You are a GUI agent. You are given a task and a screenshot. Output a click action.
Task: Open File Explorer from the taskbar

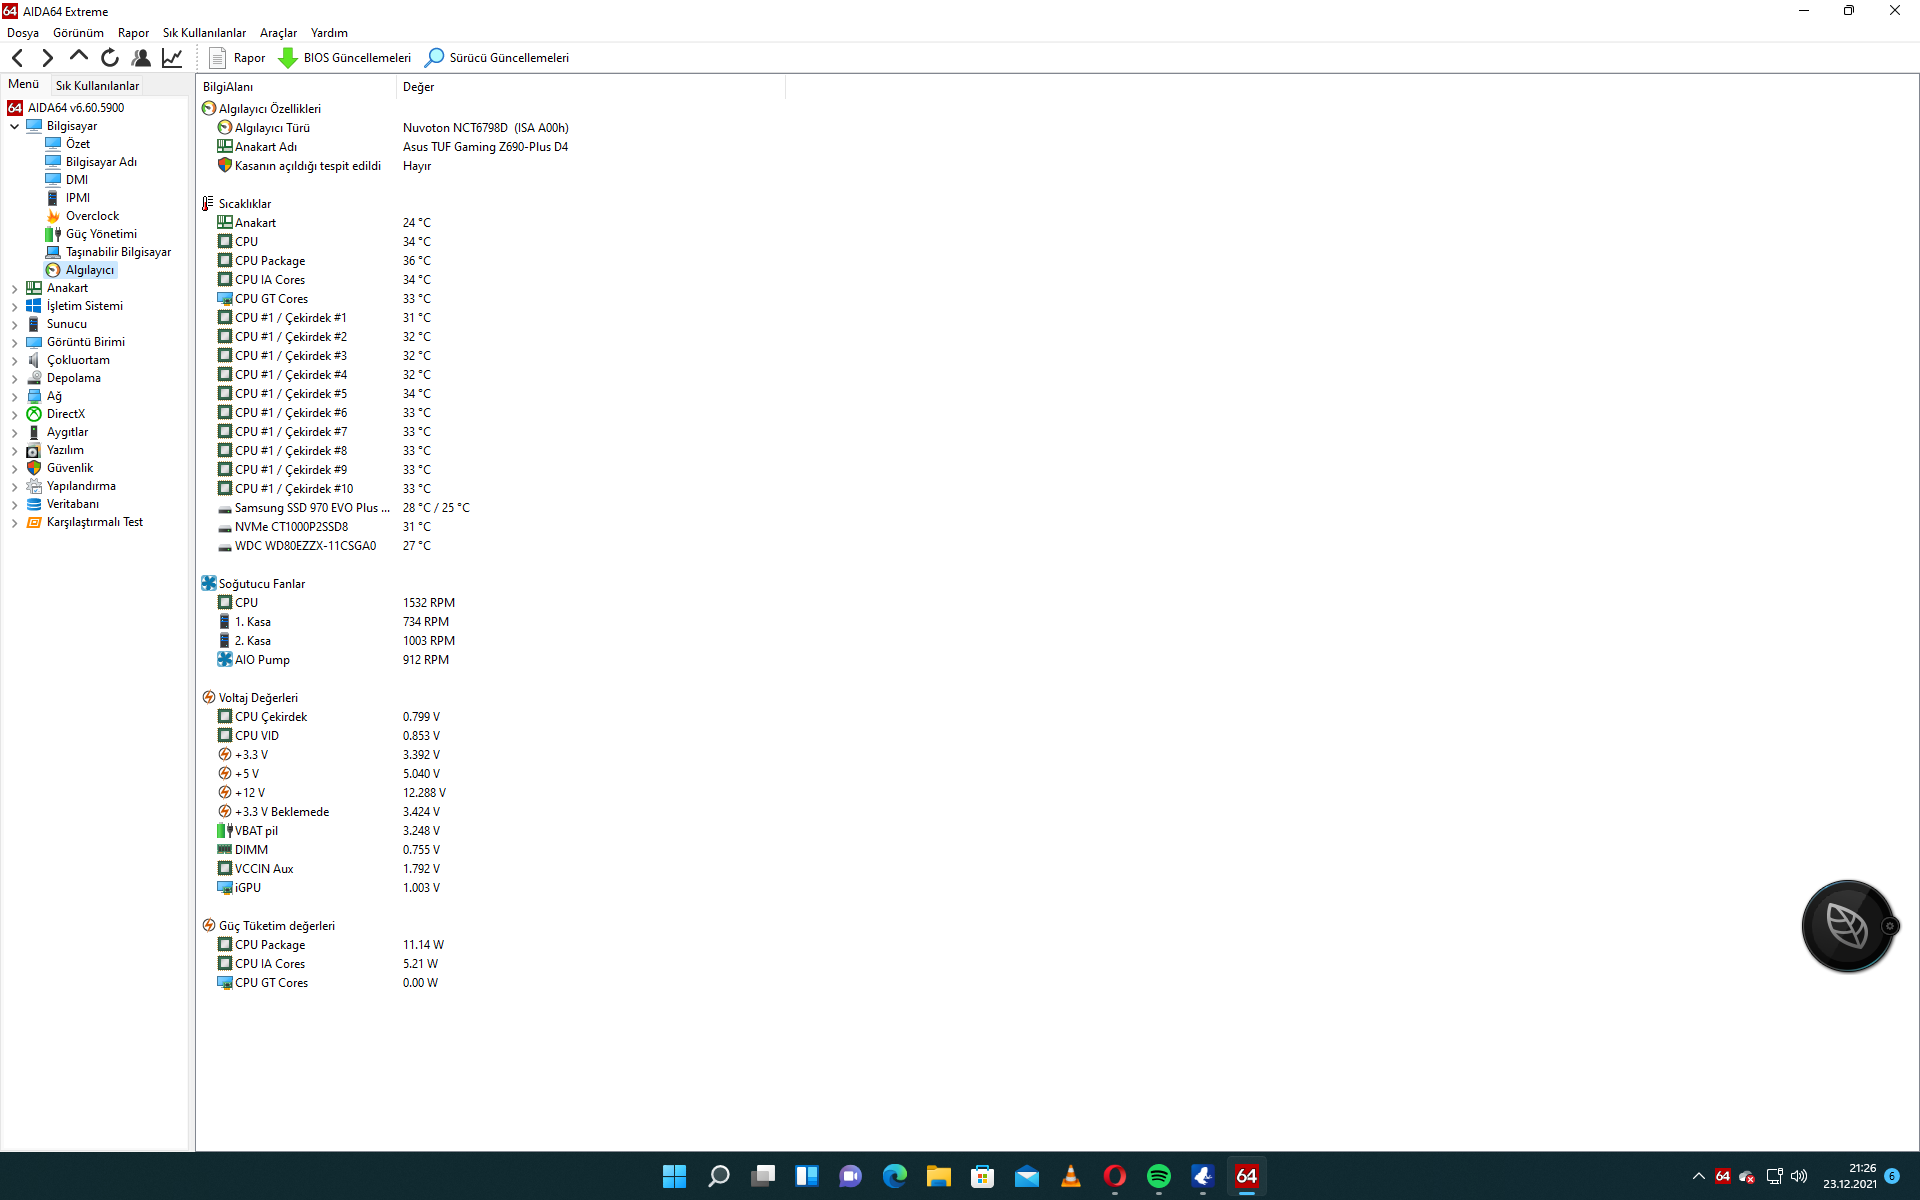pyautogui.click(x=938, y=1176)
